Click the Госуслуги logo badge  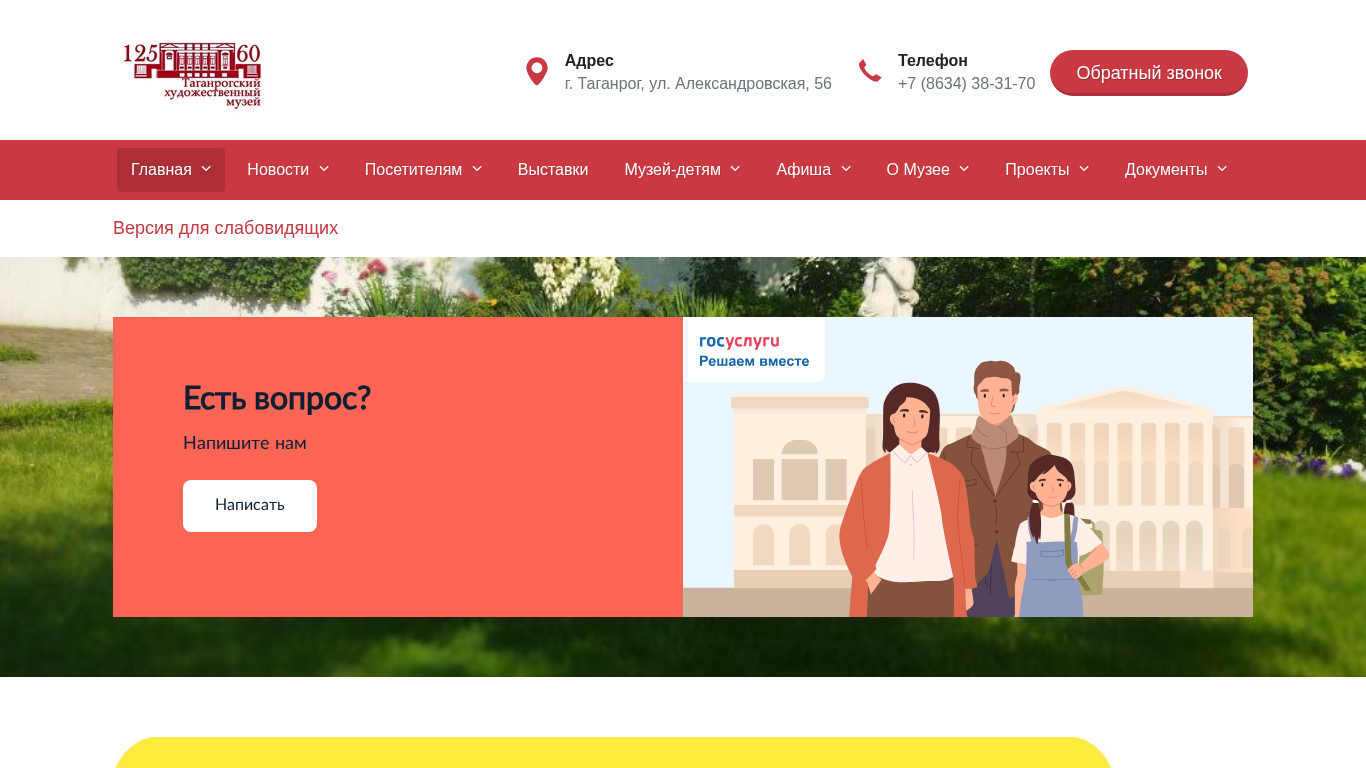tap(754, 350)
